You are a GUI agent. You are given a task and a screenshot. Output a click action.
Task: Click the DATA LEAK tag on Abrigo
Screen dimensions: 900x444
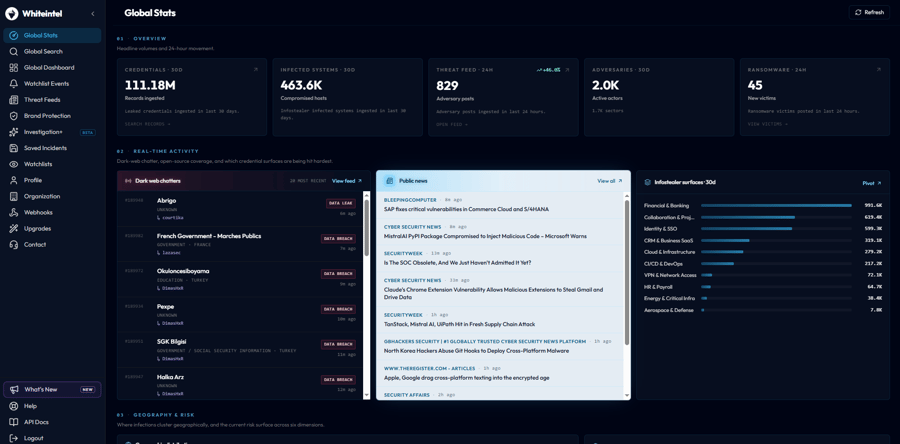pos(341,203)
